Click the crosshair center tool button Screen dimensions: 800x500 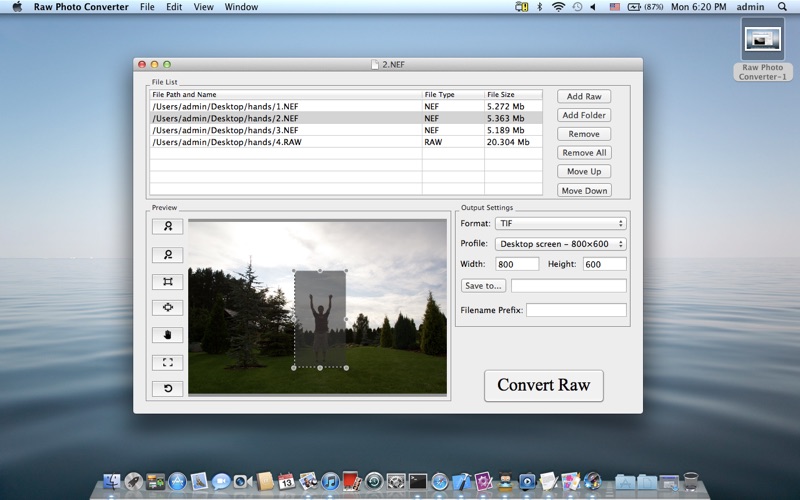click(167, 308)
